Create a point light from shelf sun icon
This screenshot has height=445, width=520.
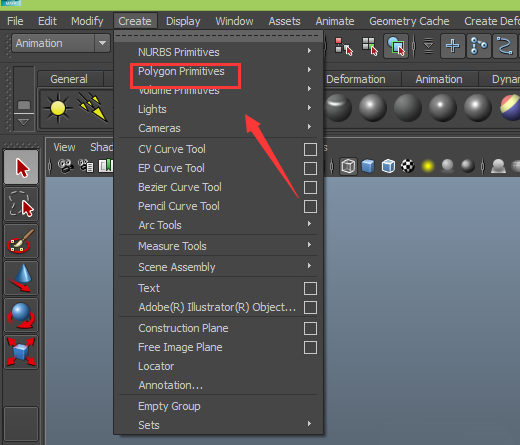pos(58,108)
